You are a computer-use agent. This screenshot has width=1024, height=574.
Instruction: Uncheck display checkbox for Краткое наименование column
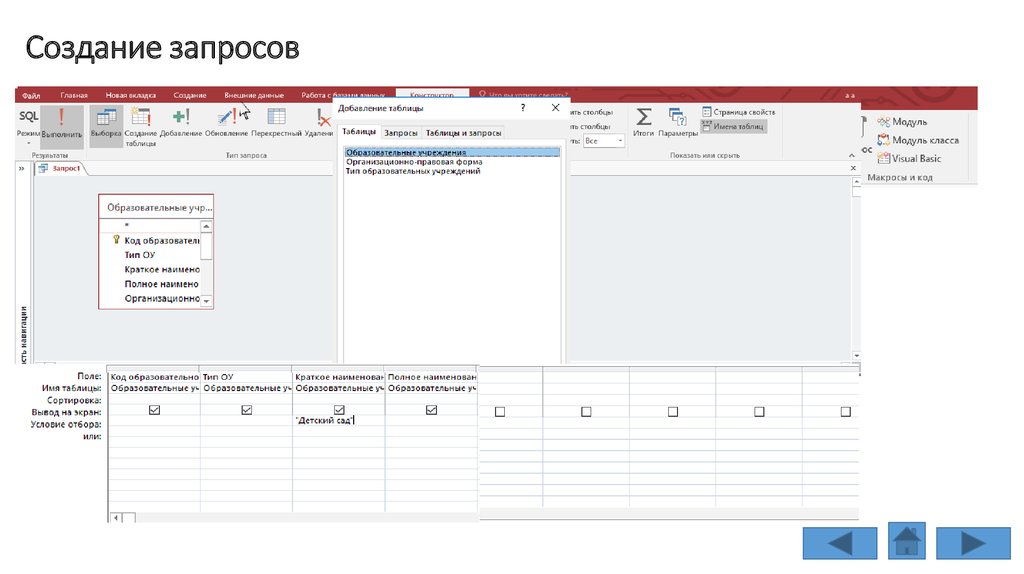(339, 410)
